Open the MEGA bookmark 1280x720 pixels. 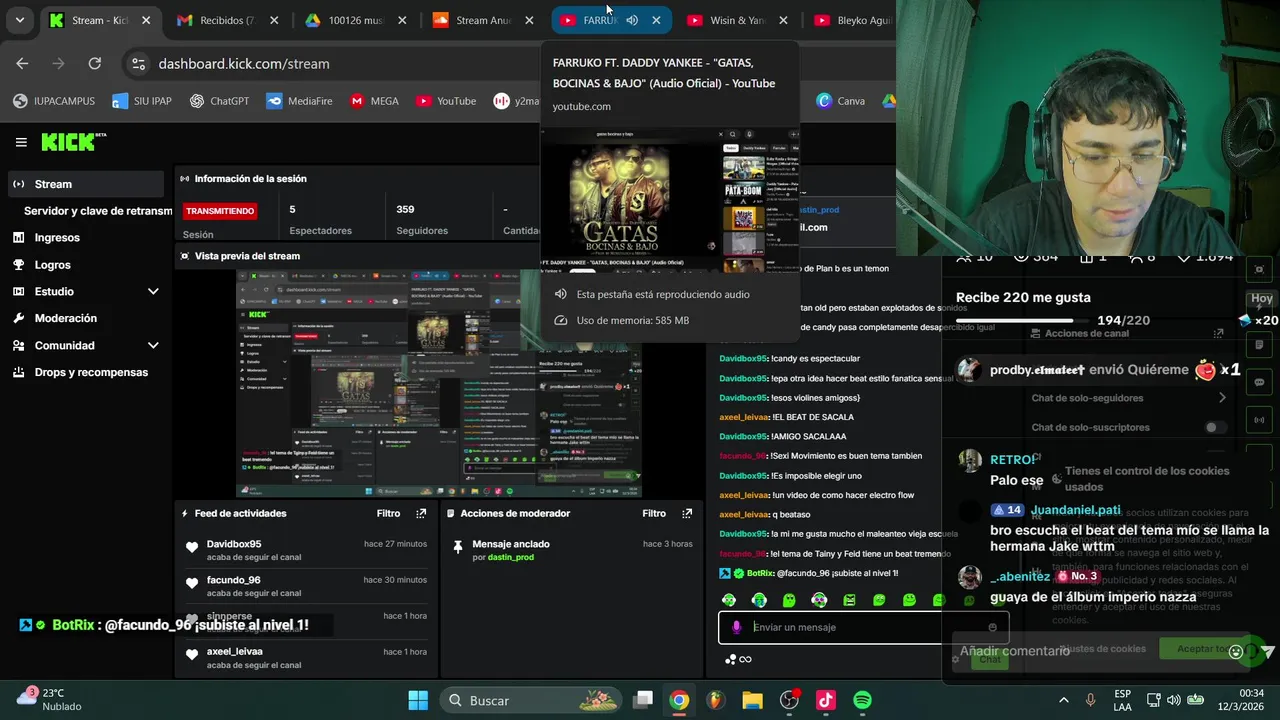point(374,101)
